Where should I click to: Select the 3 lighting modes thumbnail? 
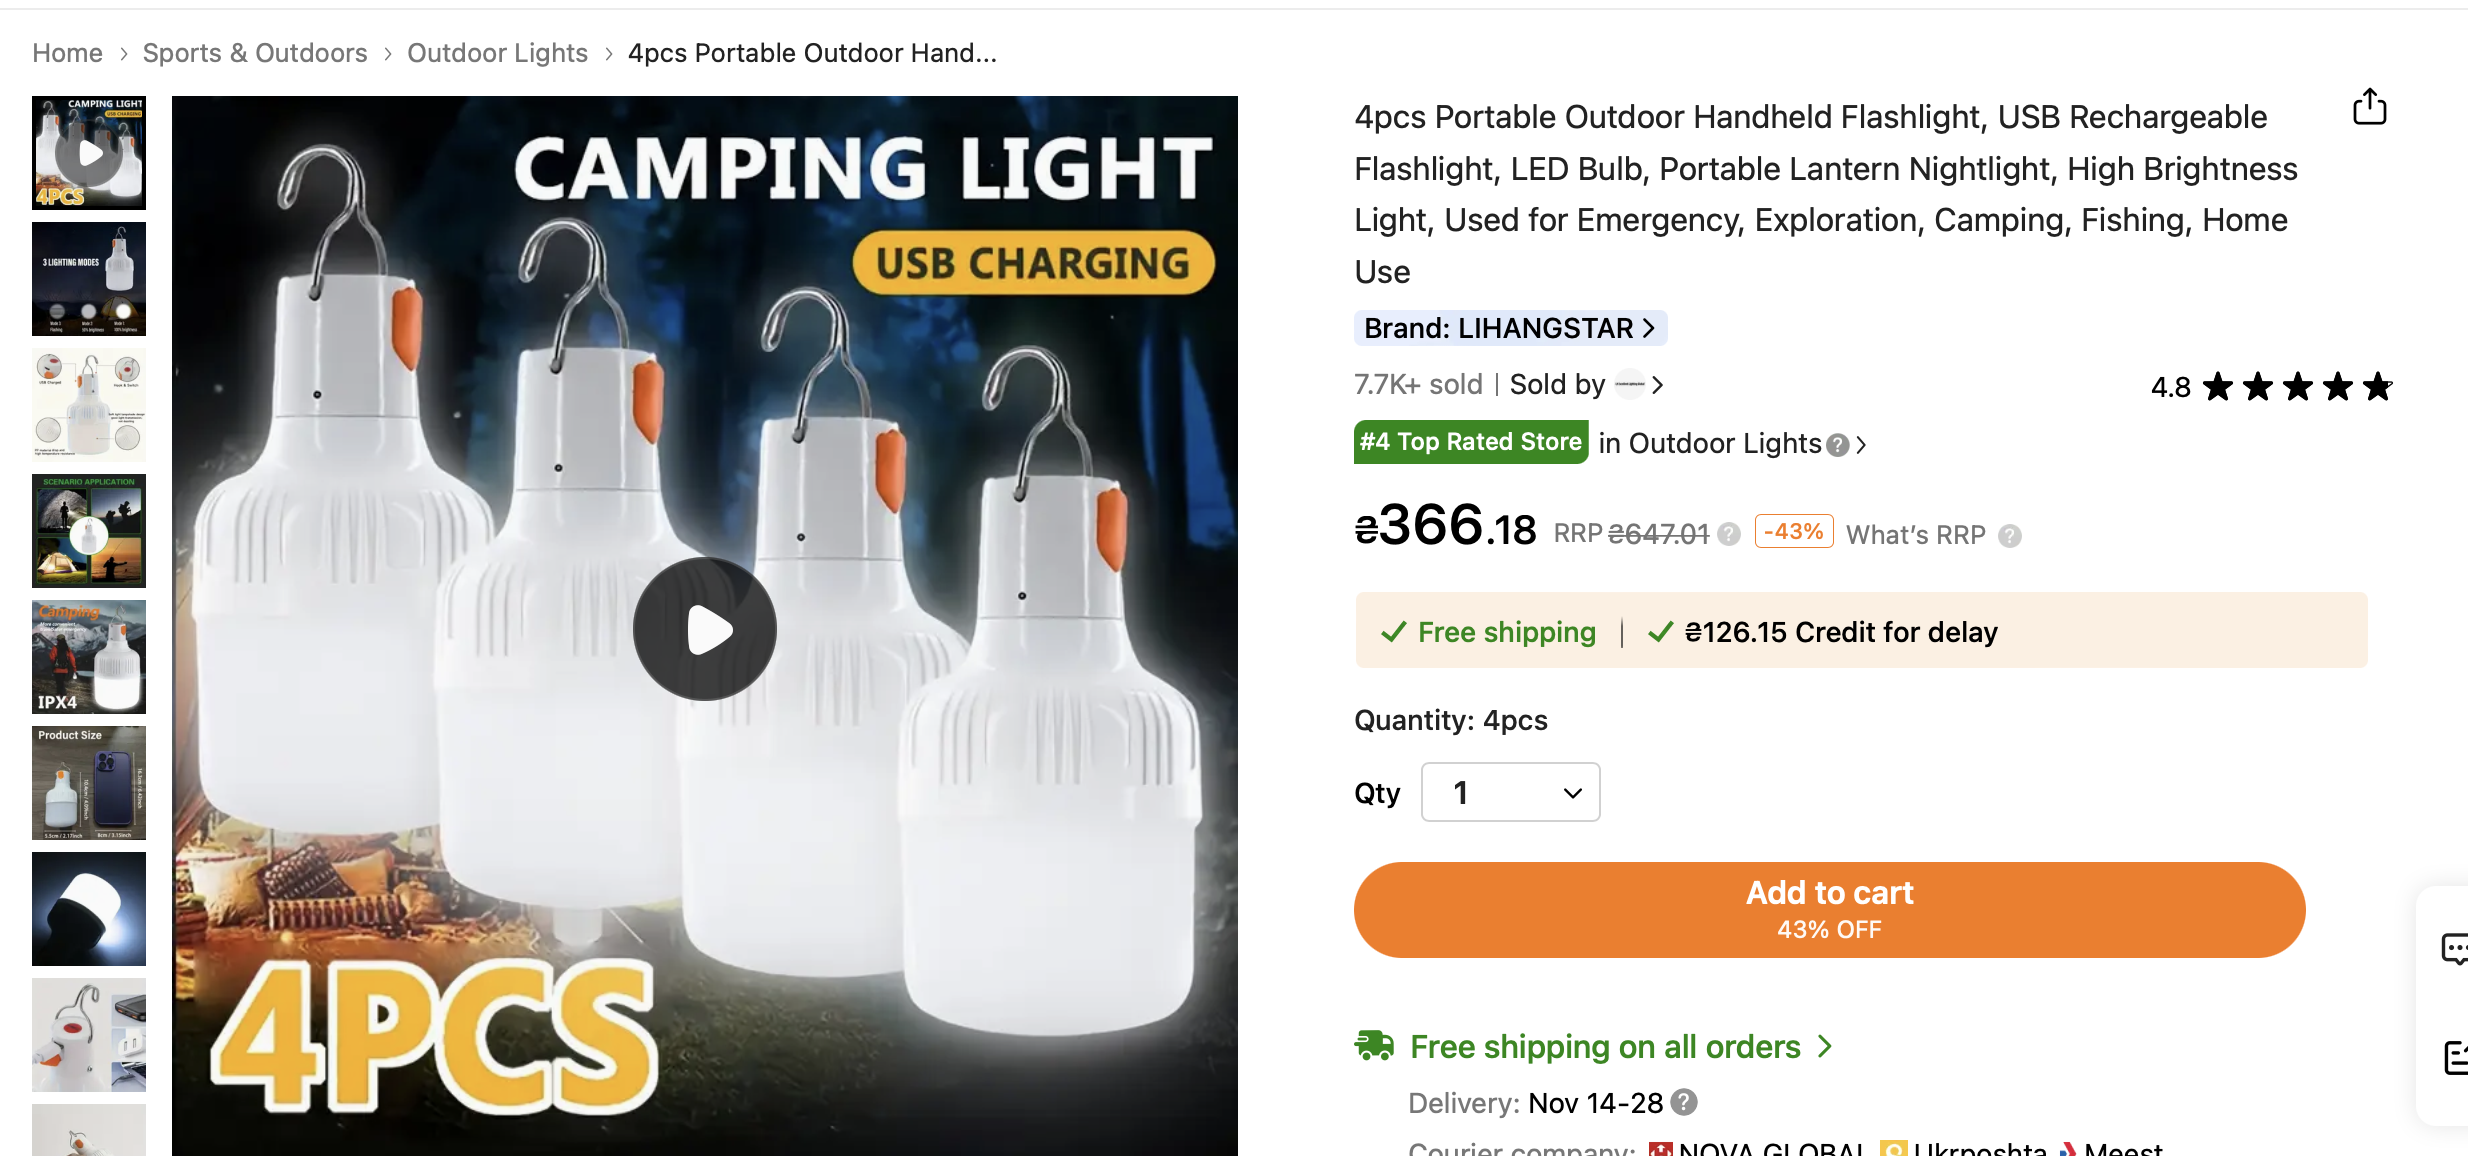[x=89, y=279]
